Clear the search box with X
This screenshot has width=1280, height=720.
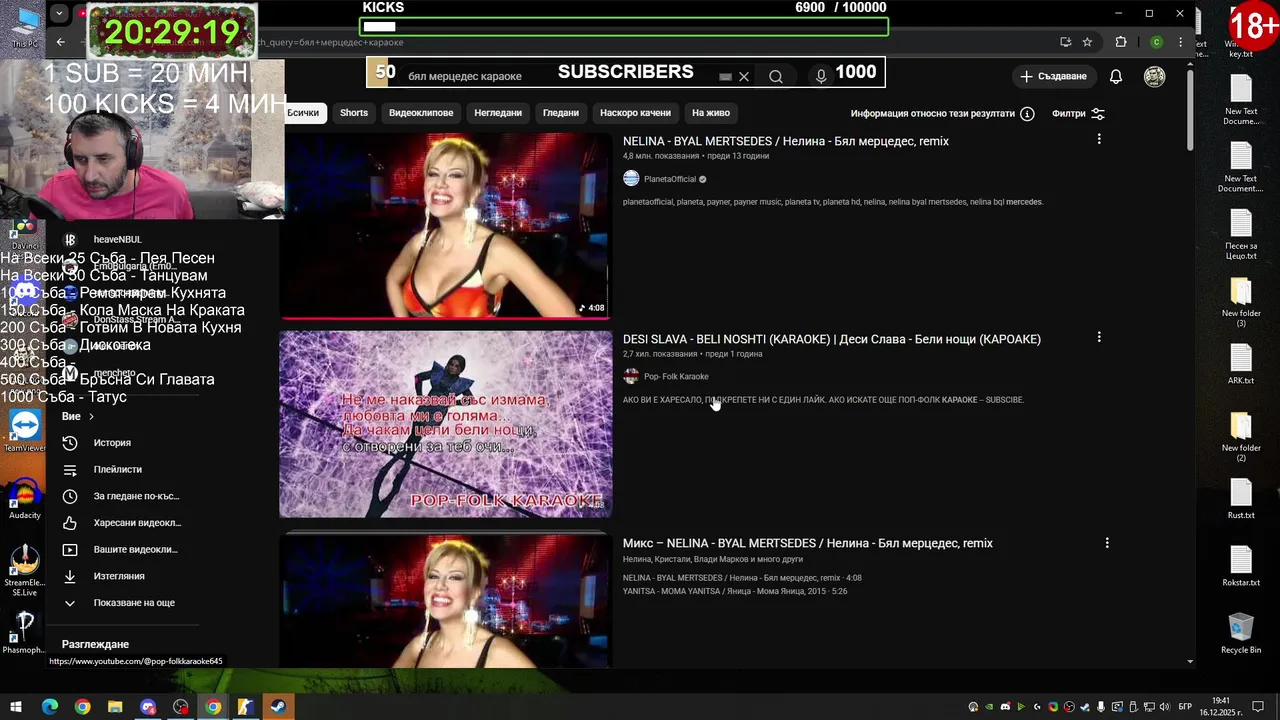744,77
